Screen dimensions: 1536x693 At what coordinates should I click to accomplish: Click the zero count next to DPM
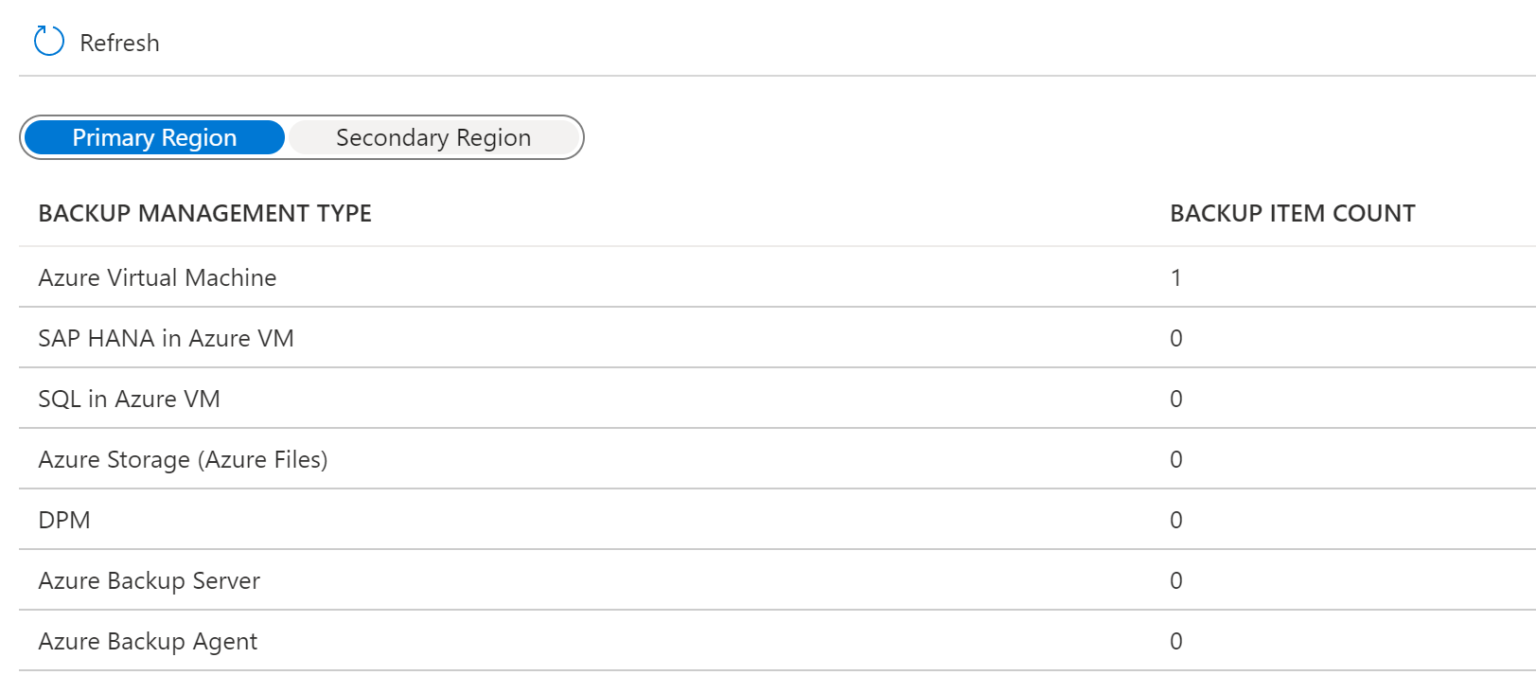pyautogui.click(x=1176, y=519)
